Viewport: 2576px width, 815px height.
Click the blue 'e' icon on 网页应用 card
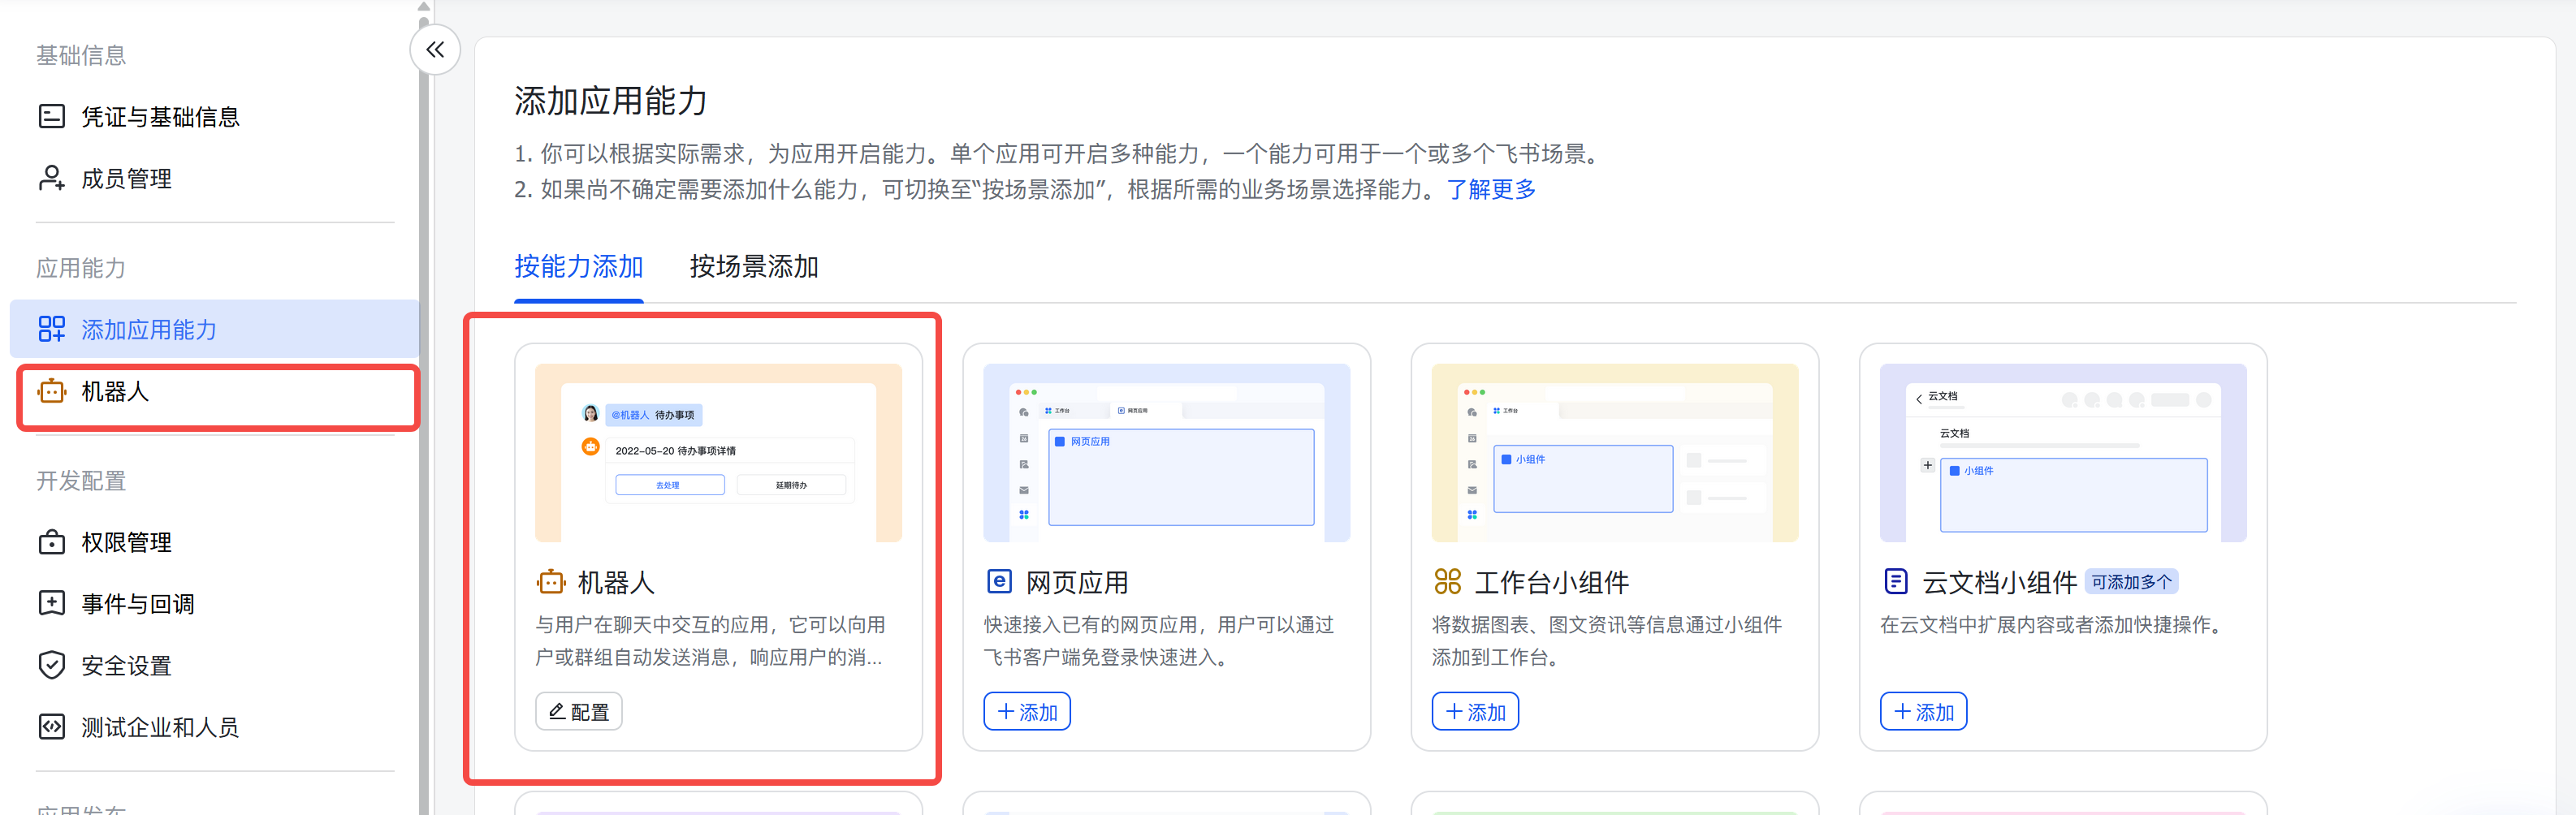(998, 581)
